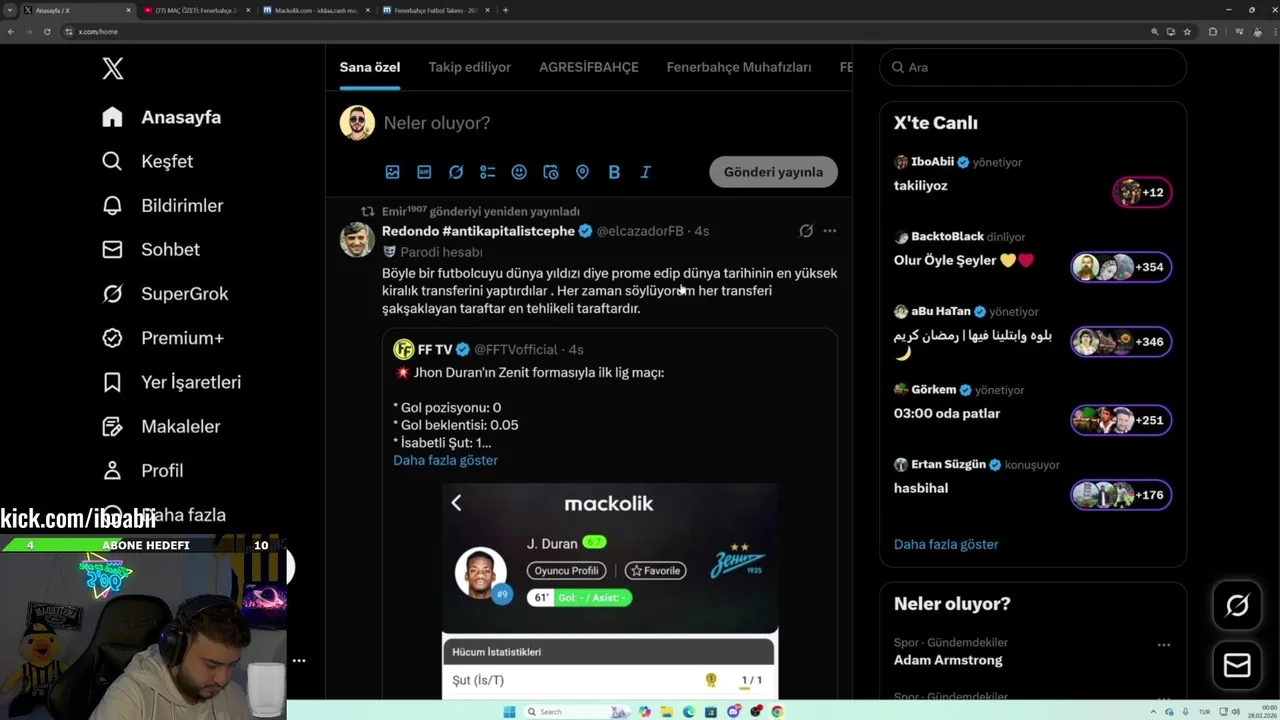Open the Adam Armstrong trending topic

[x=948, y=660]
